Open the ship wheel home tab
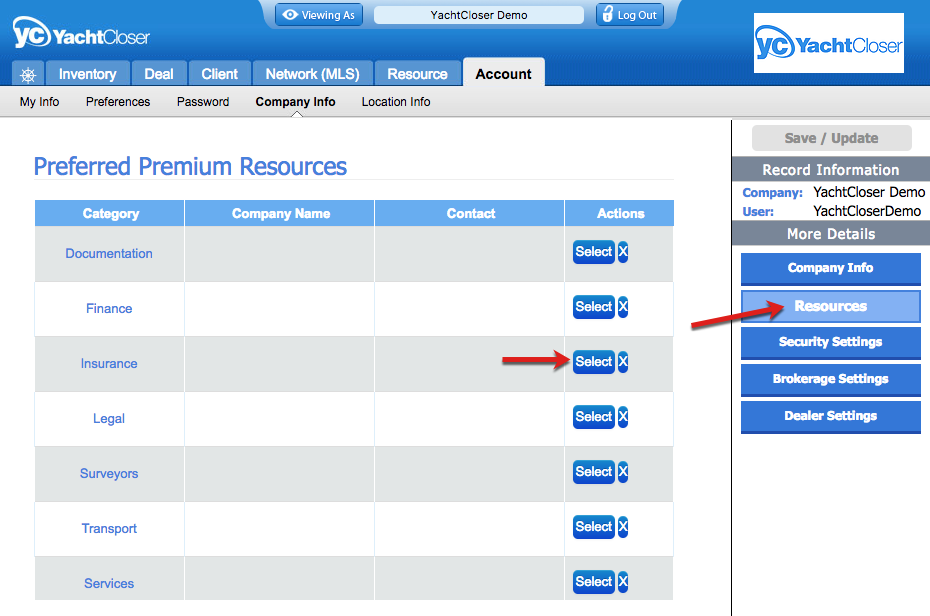 point(28,74)
